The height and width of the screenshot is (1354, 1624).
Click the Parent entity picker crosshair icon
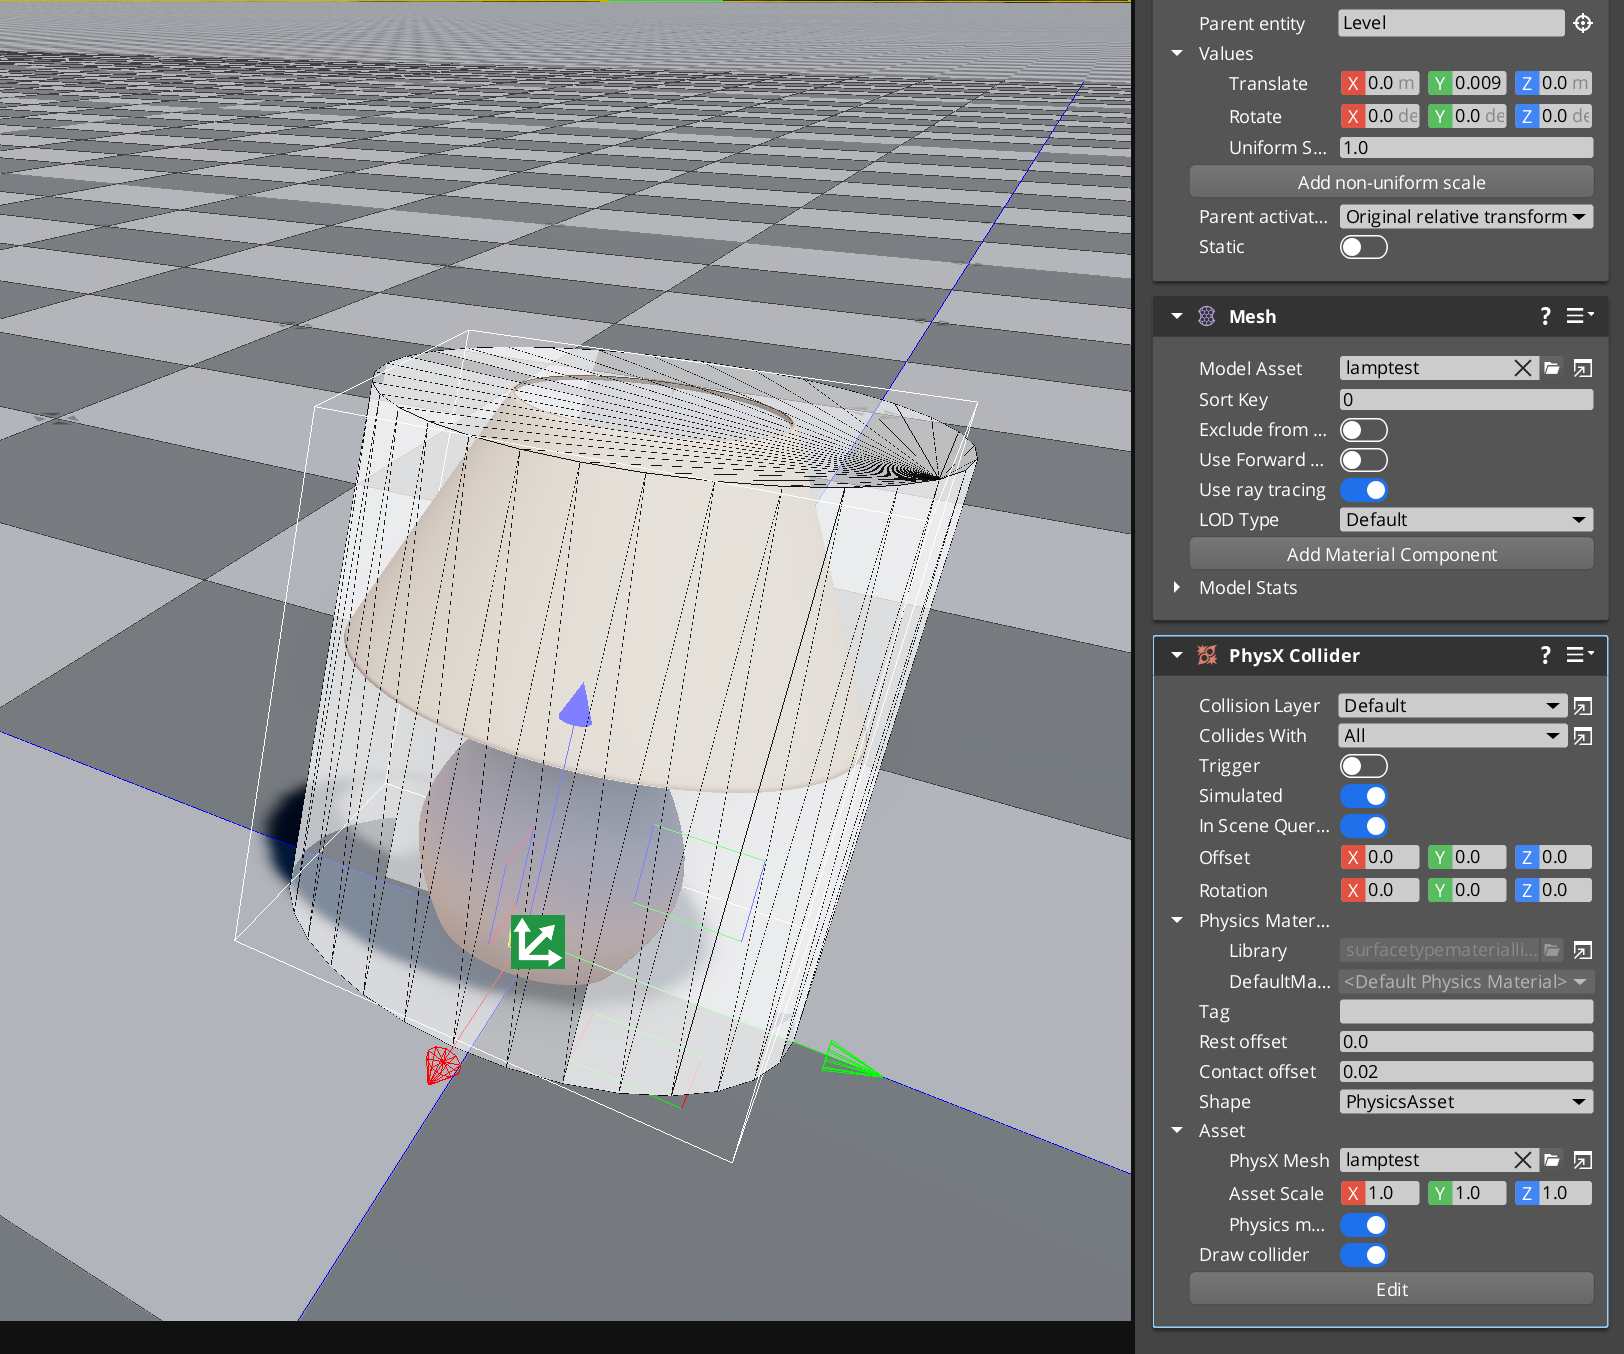tap(1583, 22)
